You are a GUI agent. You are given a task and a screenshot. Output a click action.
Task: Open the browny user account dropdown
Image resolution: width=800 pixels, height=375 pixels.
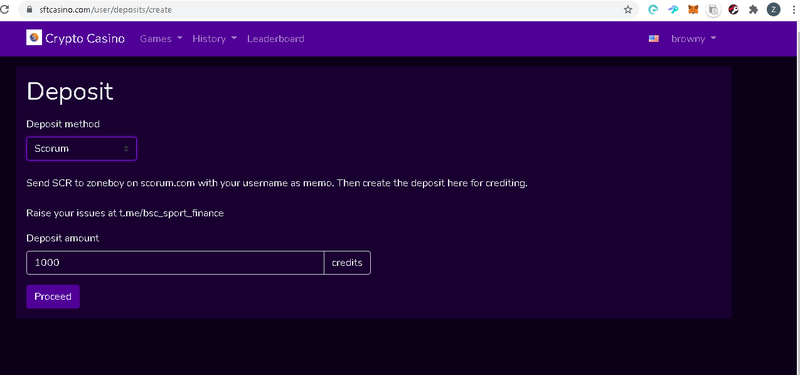(694, 39)
